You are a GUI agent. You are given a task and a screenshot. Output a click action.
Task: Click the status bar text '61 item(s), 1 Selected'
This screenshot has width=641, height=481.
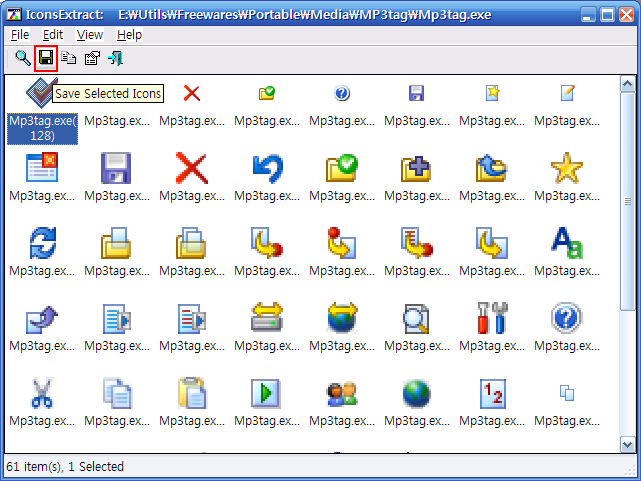(x=65, y=466)
